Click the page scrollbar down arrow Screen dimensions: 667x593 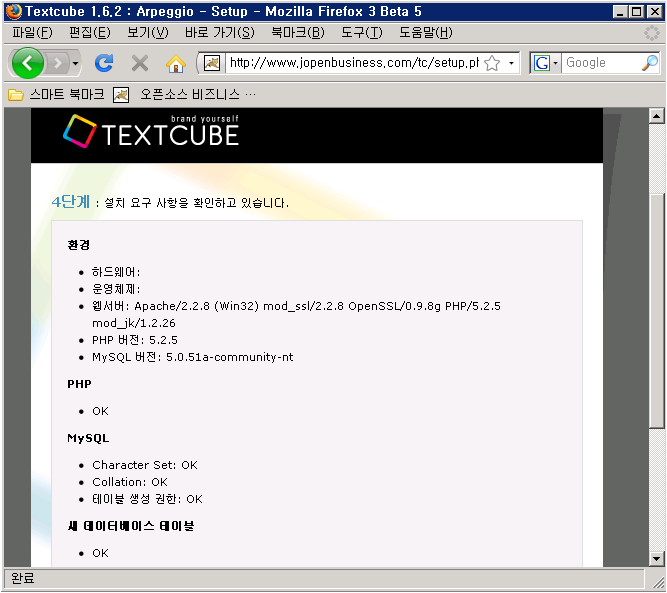pyautogui.click(x=656, y=559)
